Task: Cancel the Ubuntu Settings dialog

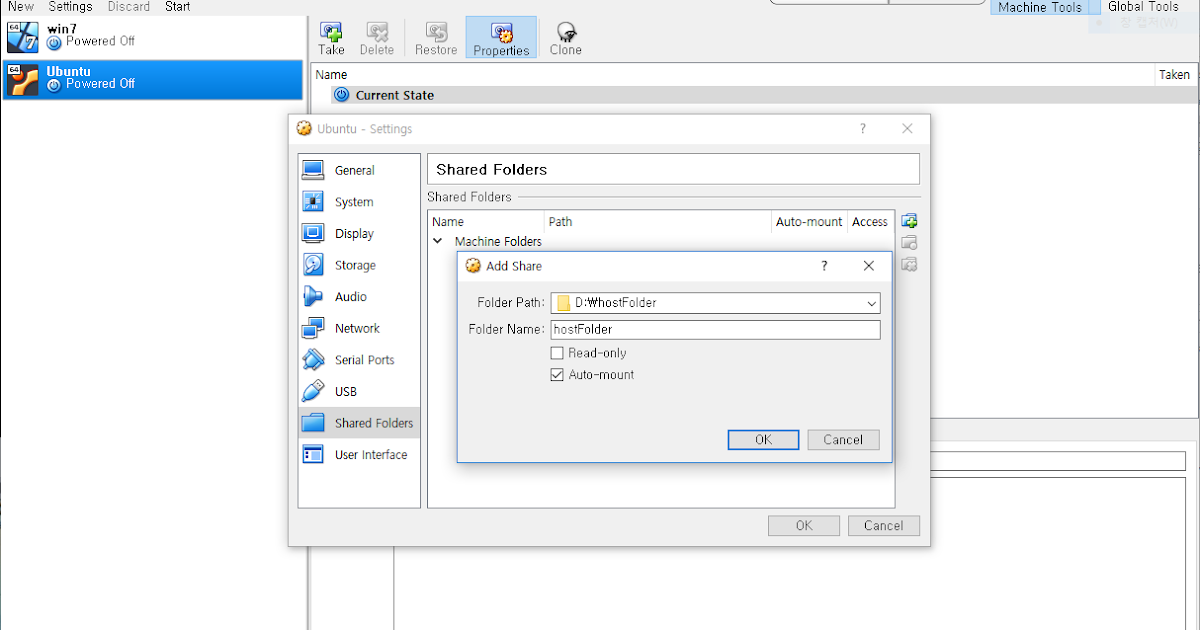Action: click(x=883, y=525)
